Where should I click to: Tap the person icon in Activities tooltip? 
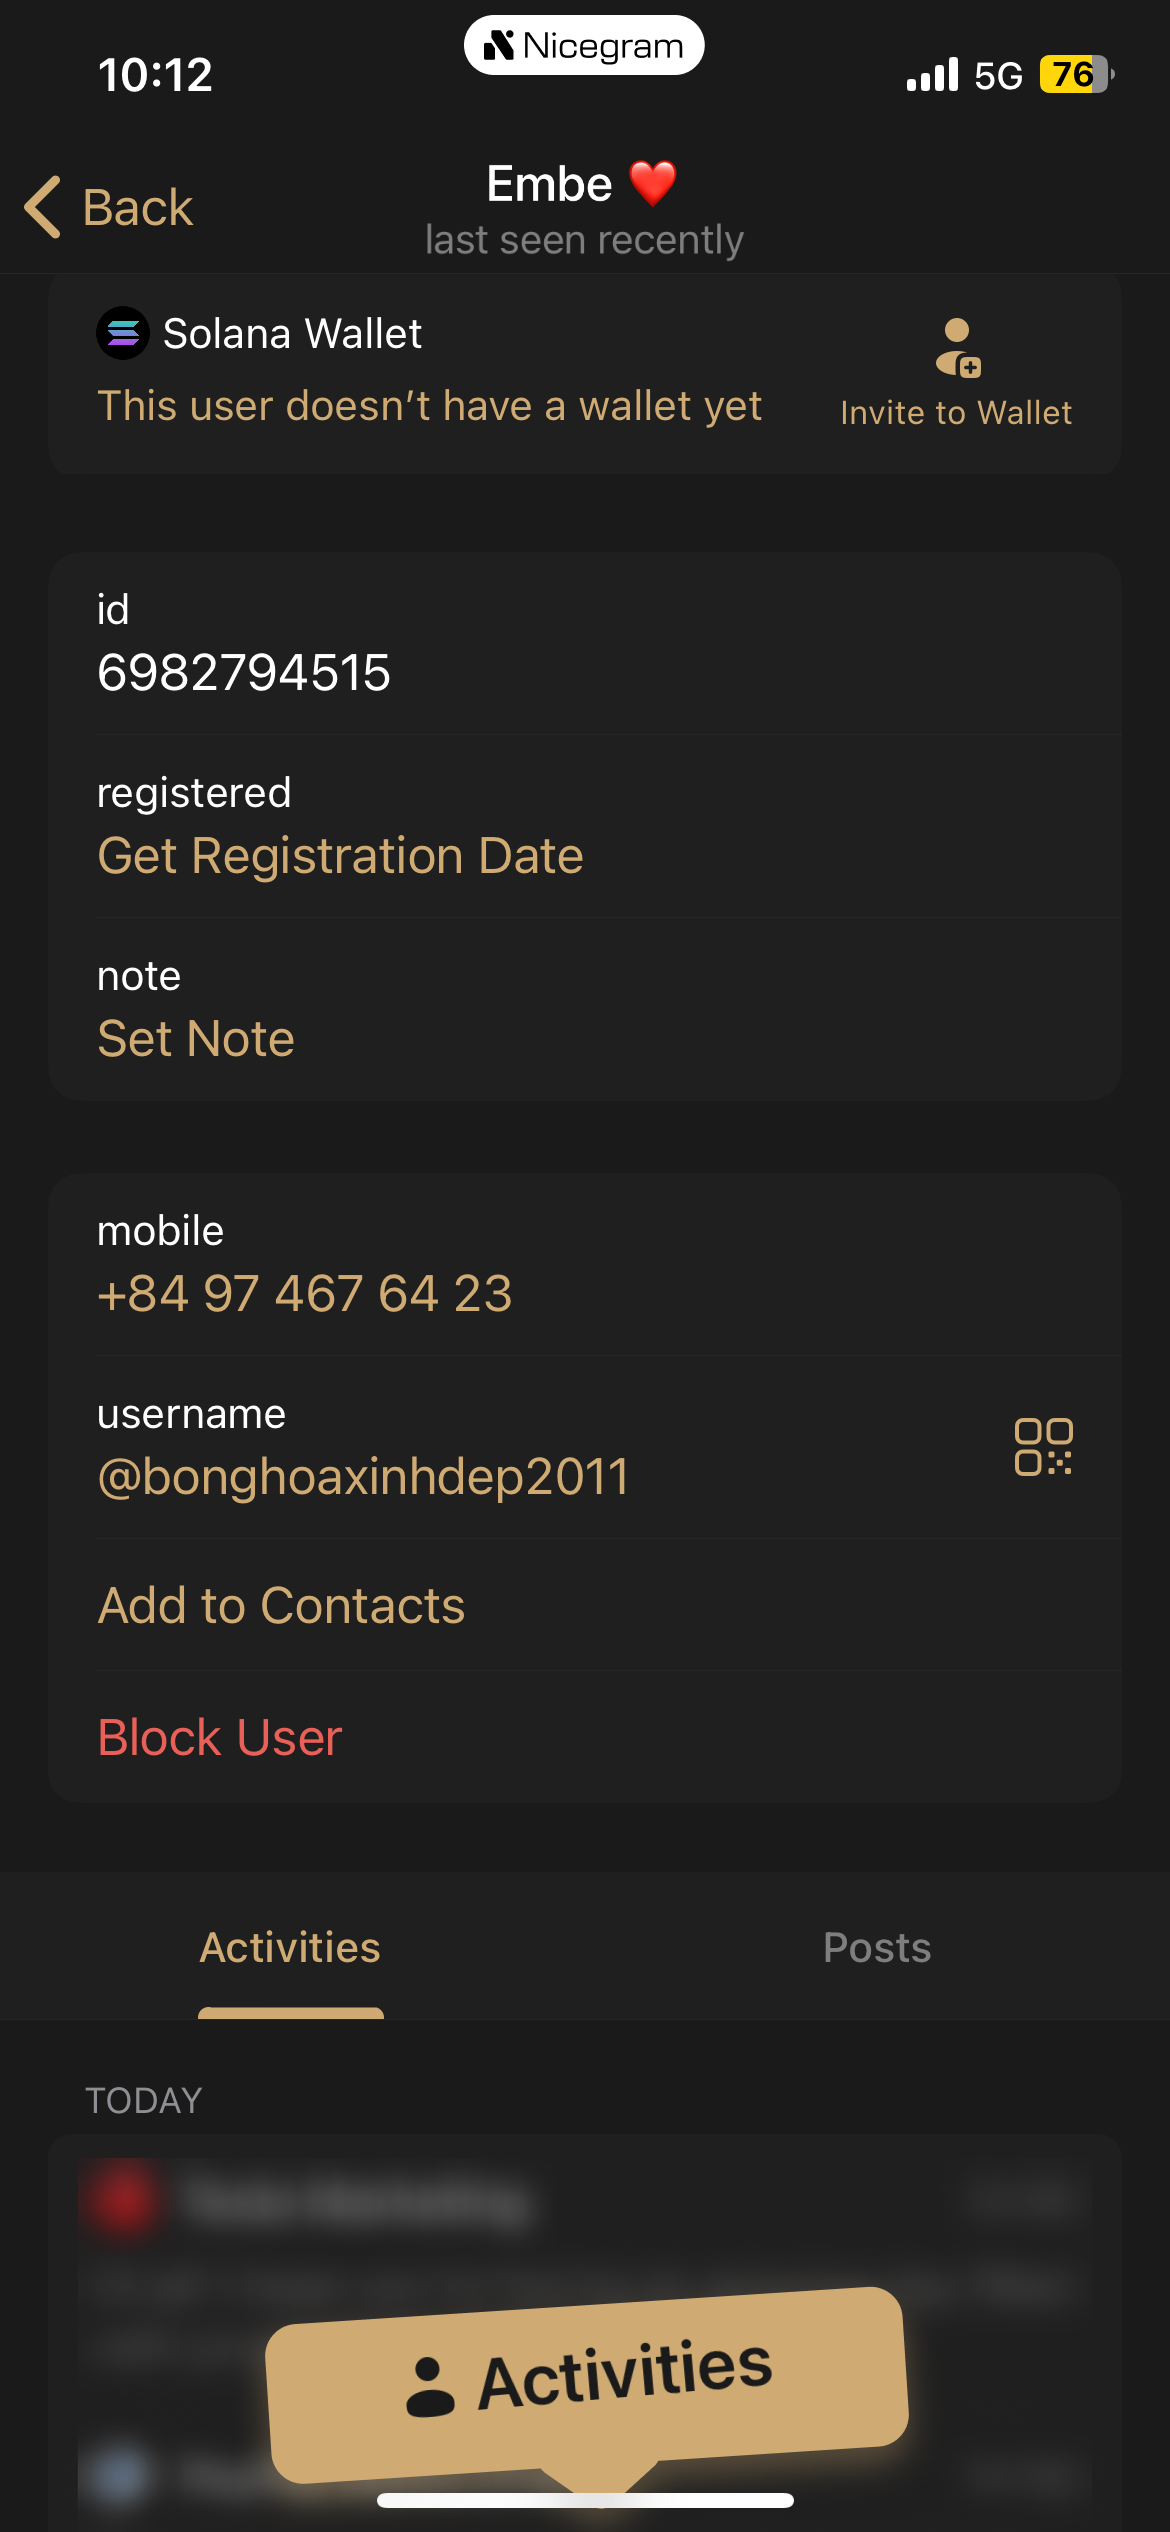430,2387
